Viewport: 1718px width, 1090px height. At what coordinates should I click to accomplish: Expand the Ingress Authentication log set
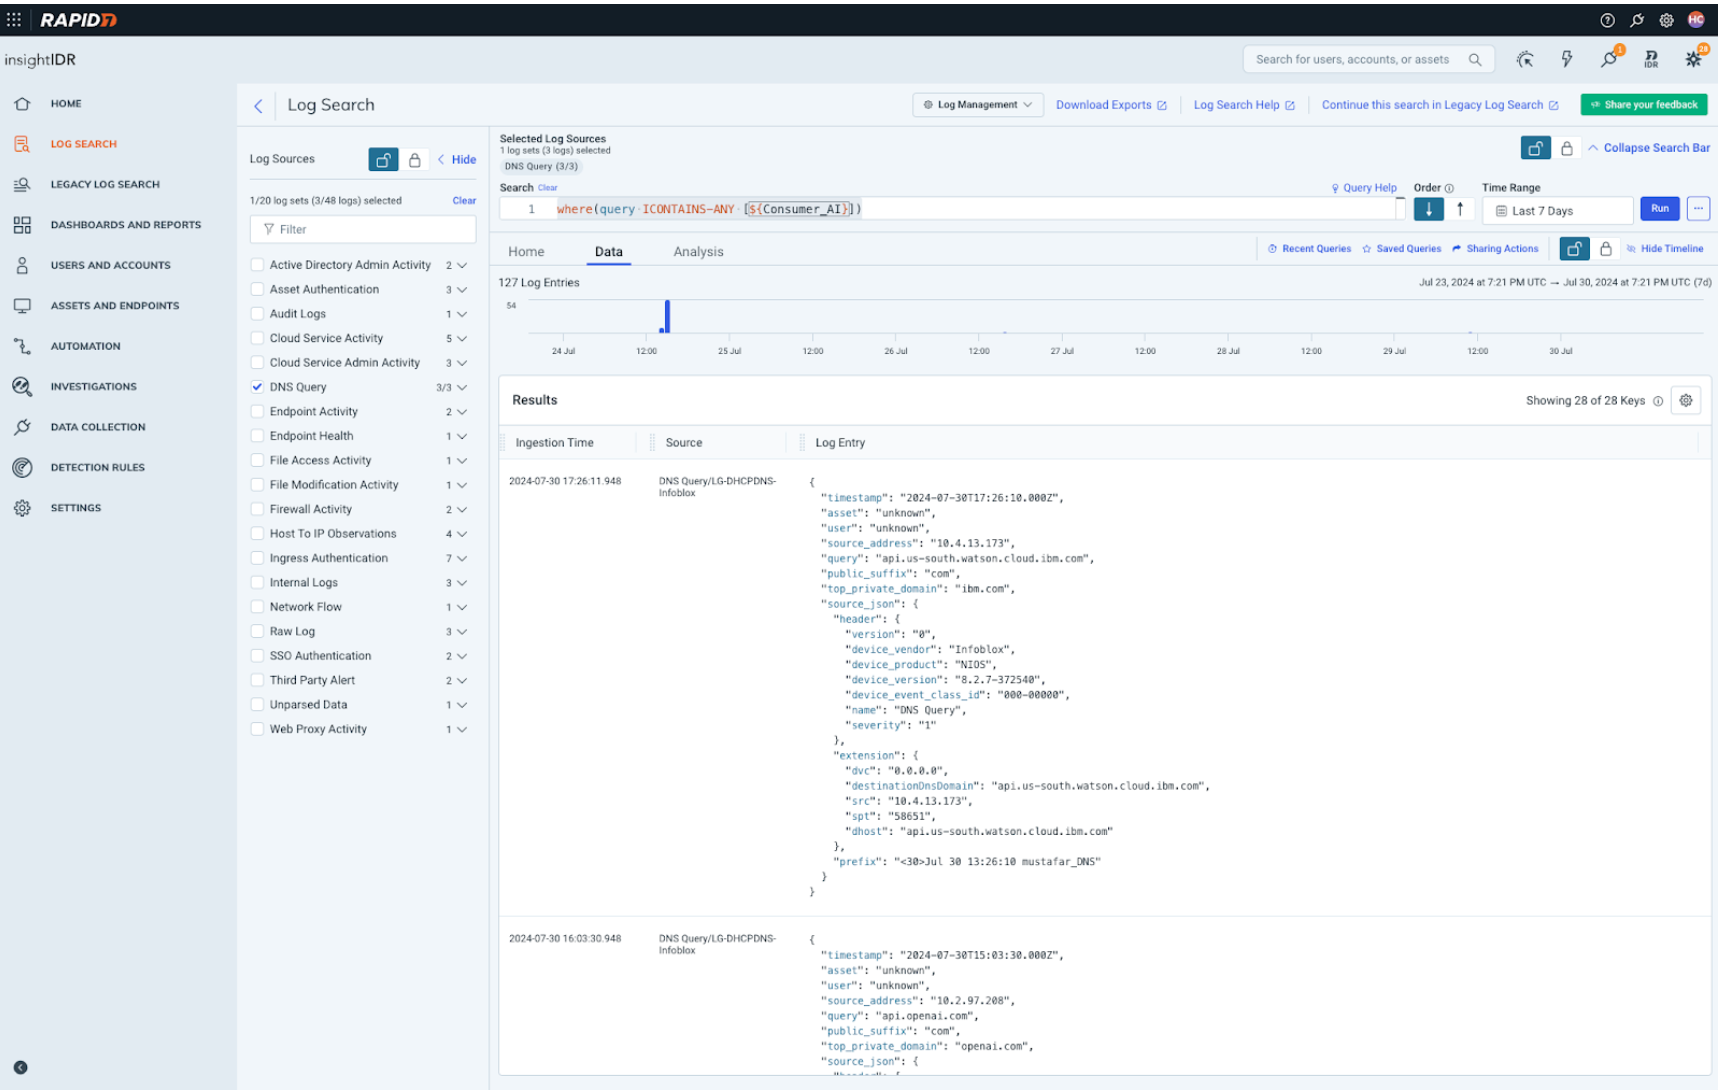(x=462, y=558)
